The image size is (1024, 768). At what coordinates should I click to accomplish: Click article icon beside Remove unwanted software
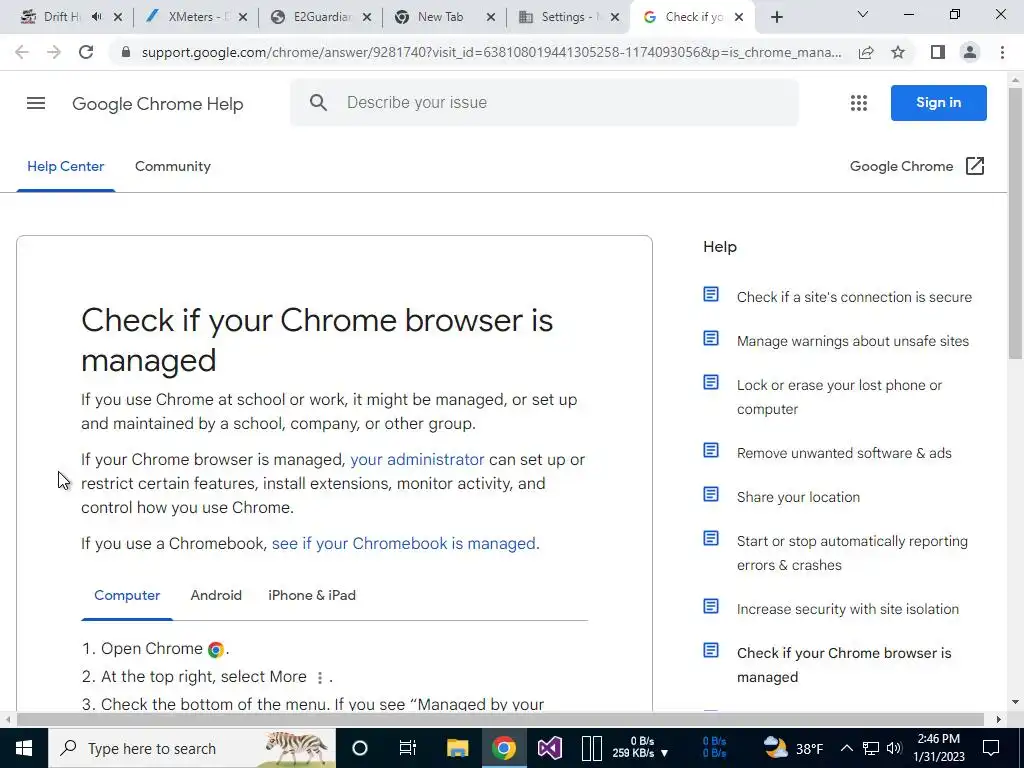click(711, 451)
